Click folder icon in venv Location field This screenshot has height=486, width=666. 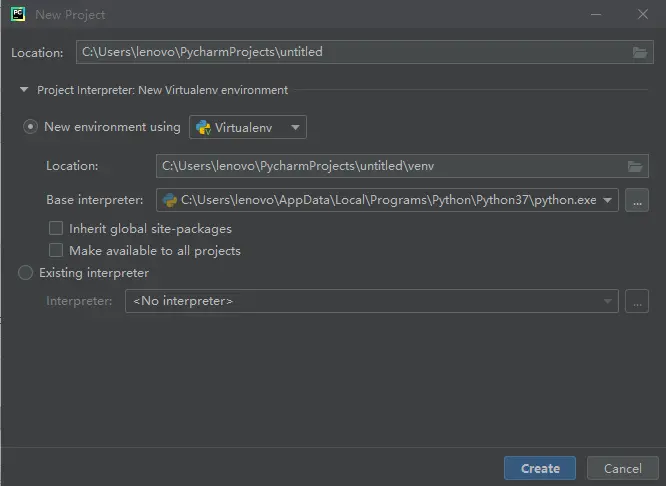click(x=634, y=166)
